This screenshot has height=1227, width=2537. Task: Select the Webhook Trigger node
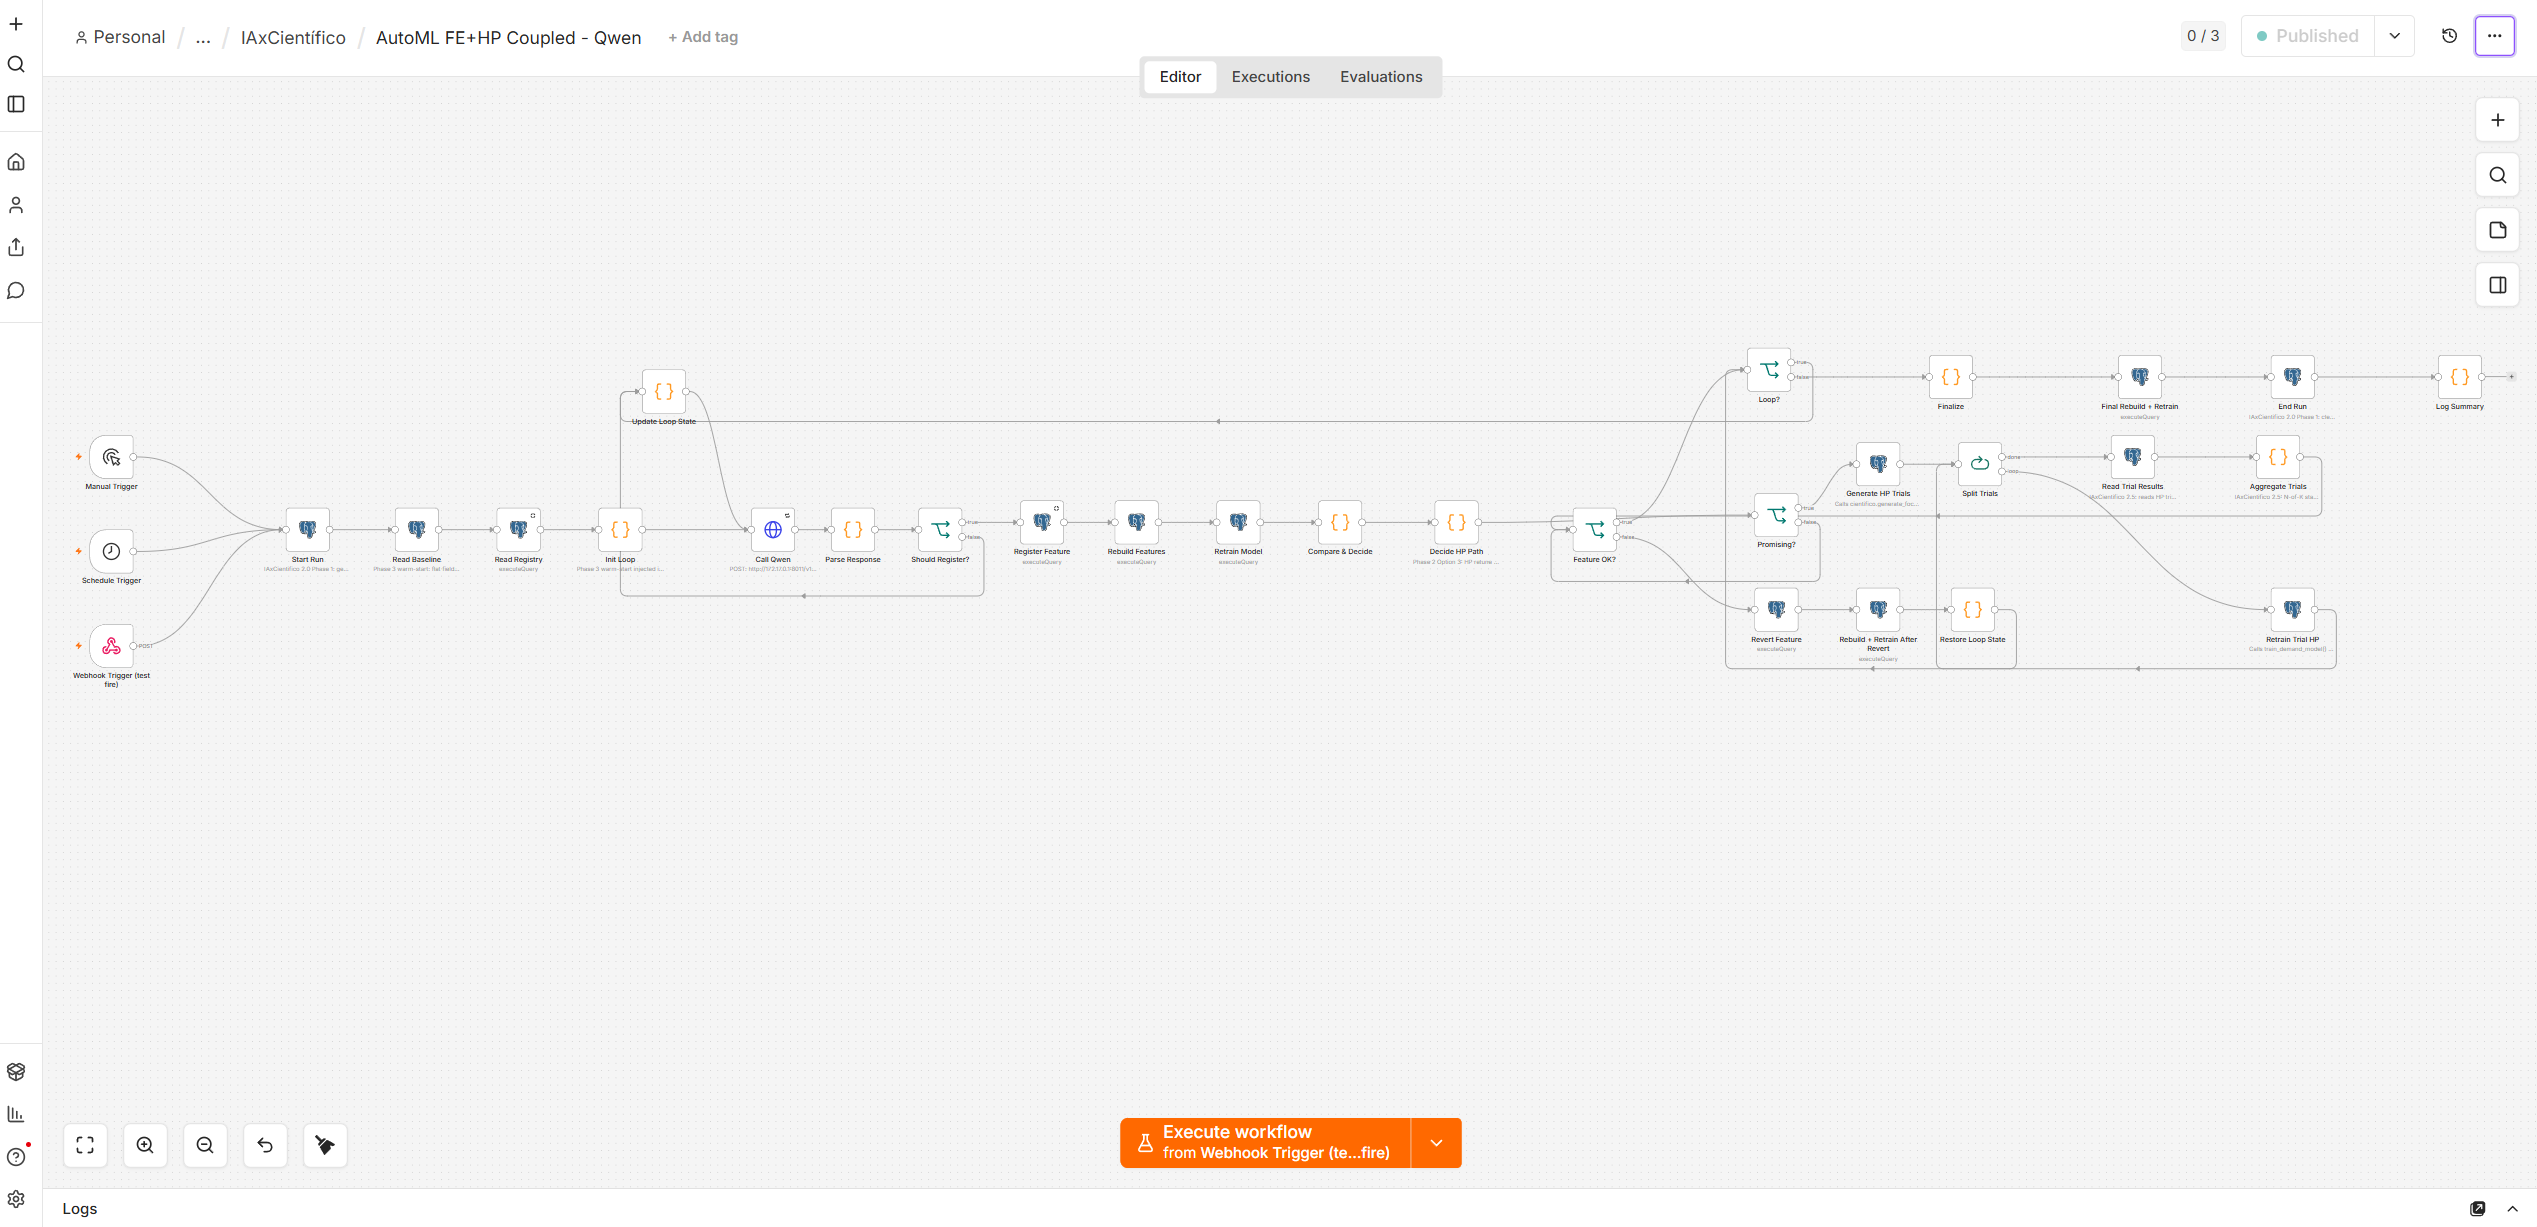[x=111, y=646]
